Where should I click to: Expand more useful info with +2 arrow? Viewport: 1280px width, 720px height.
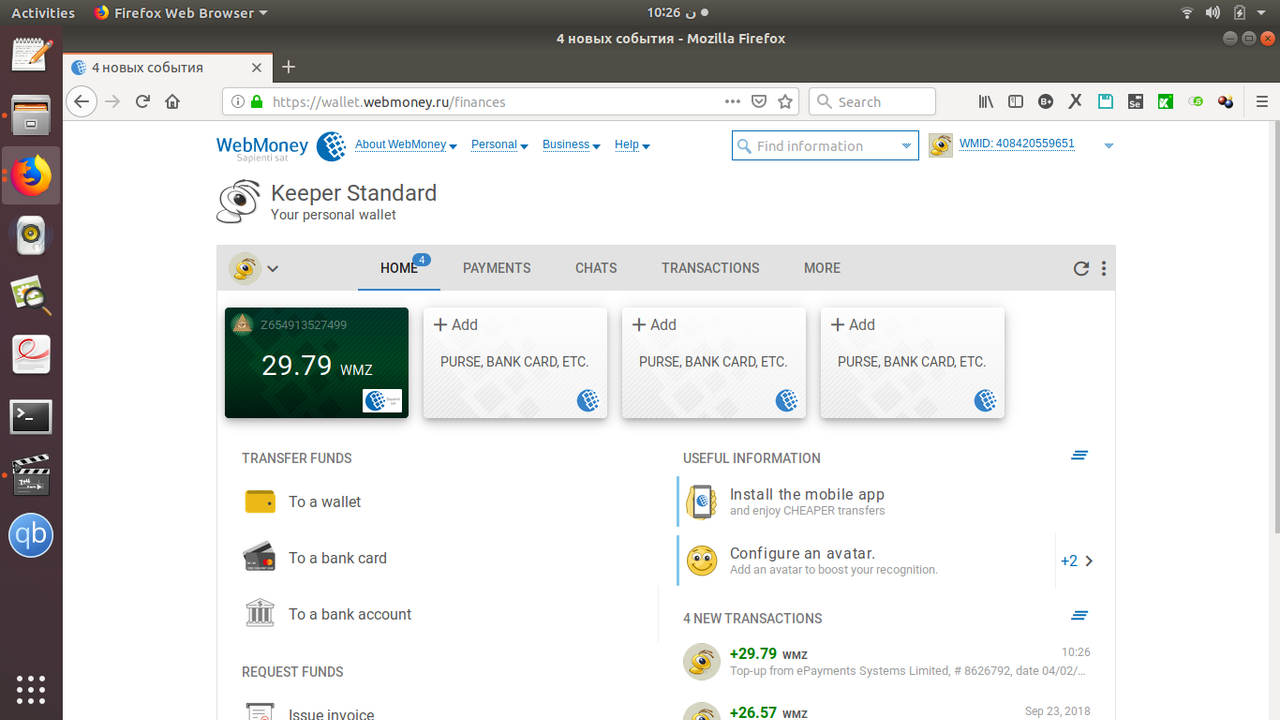coord(1077,561)
